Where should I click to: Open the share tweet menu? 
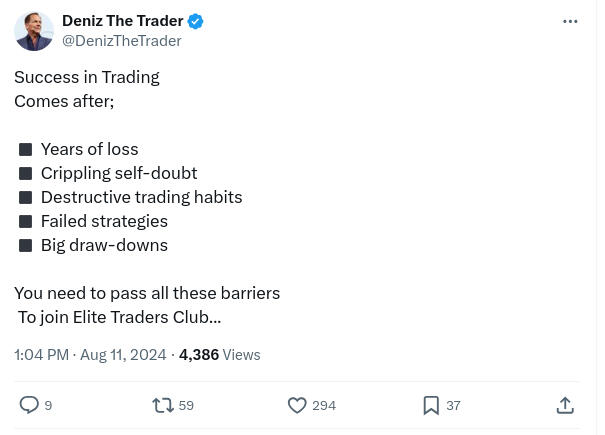point(565,405)
